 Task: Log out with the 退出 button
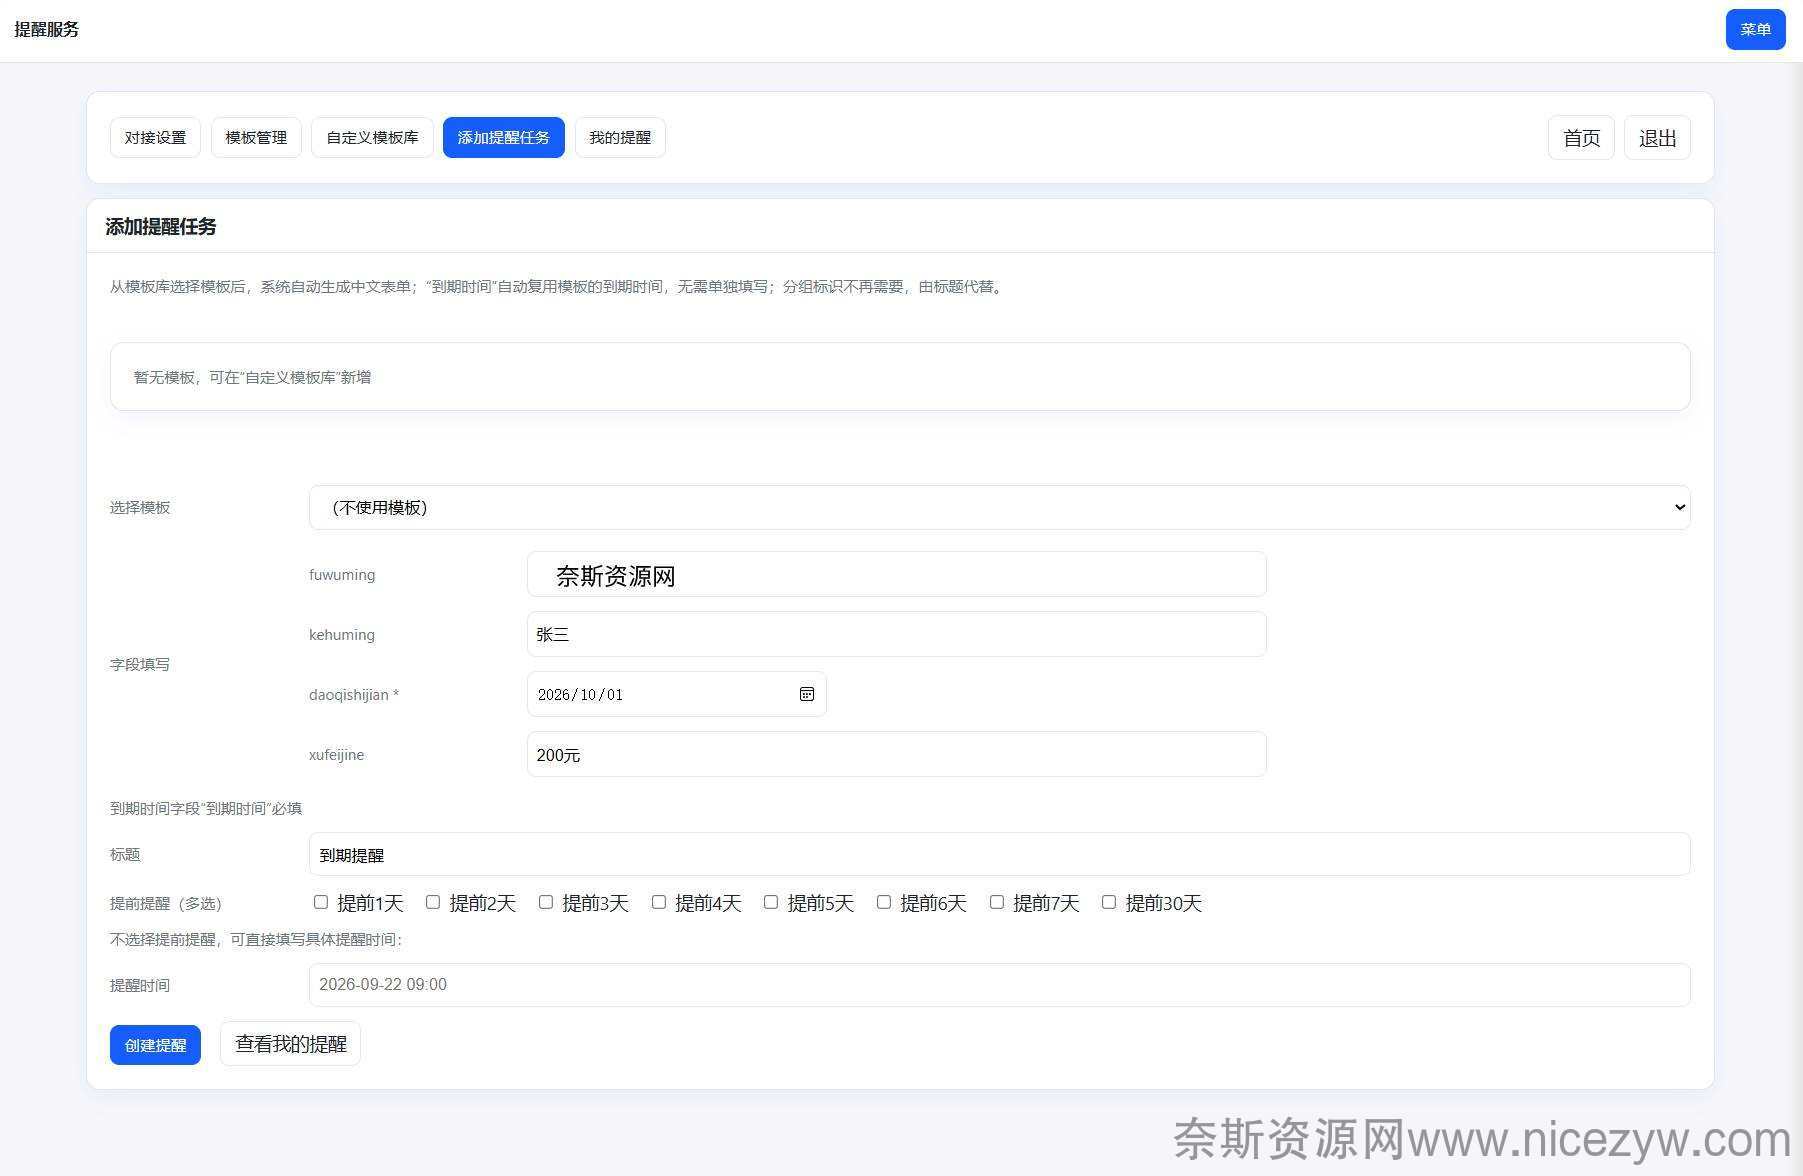click(1657, 138)
